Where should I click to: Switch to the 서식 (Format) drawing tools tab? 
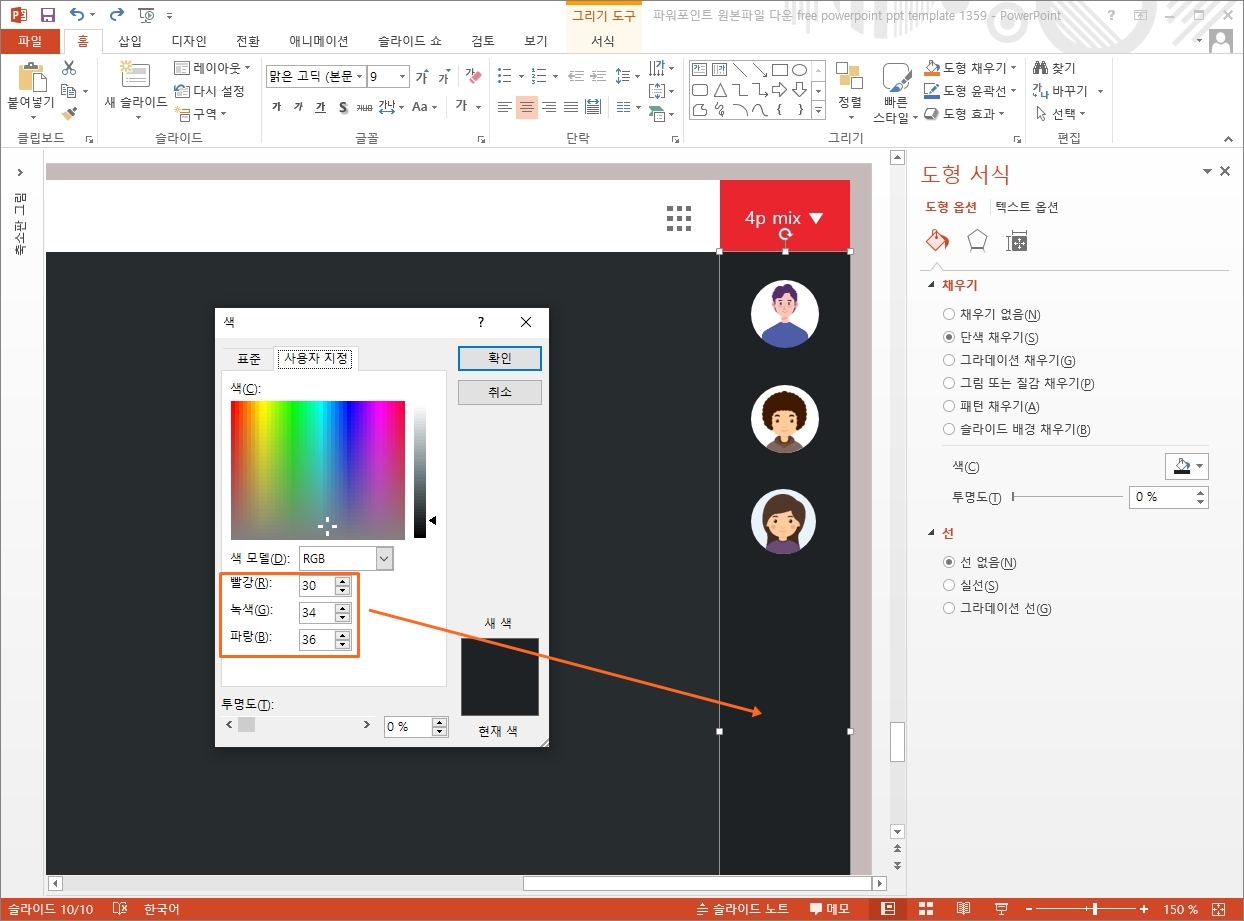(x=603, y=41)
